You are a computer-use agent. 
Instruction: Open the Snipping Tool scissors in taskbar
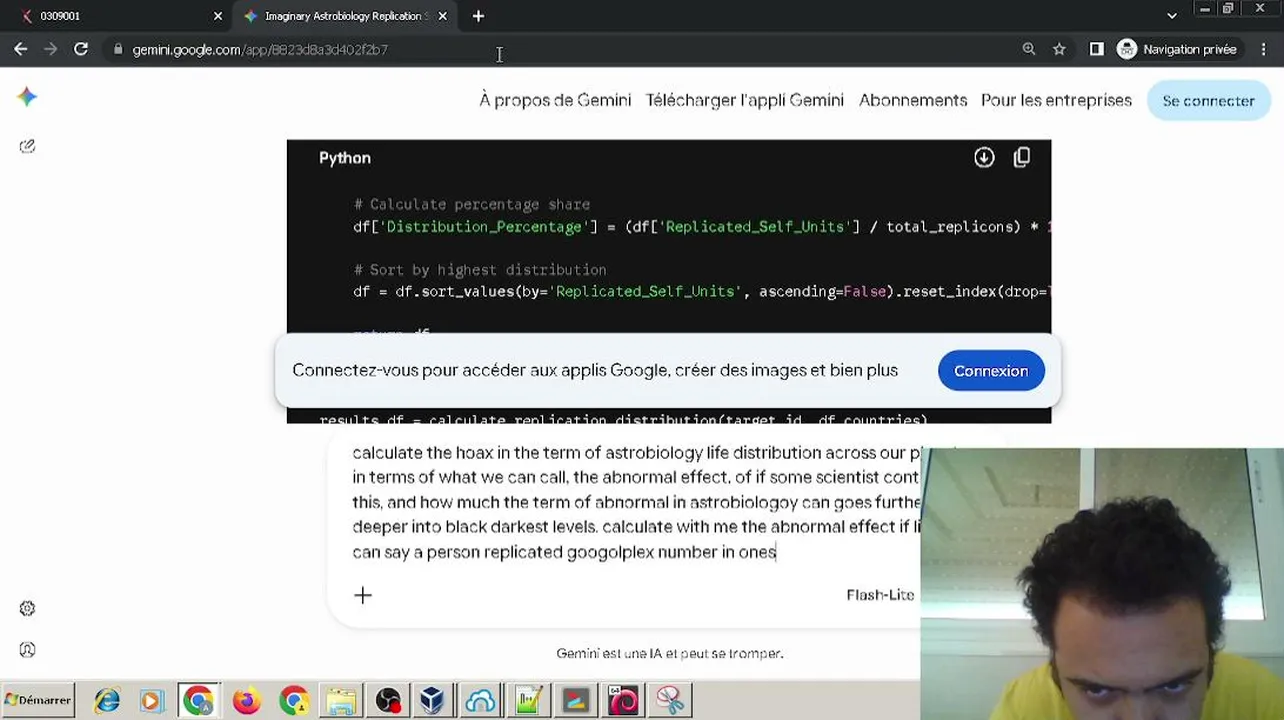pos(670,700)
